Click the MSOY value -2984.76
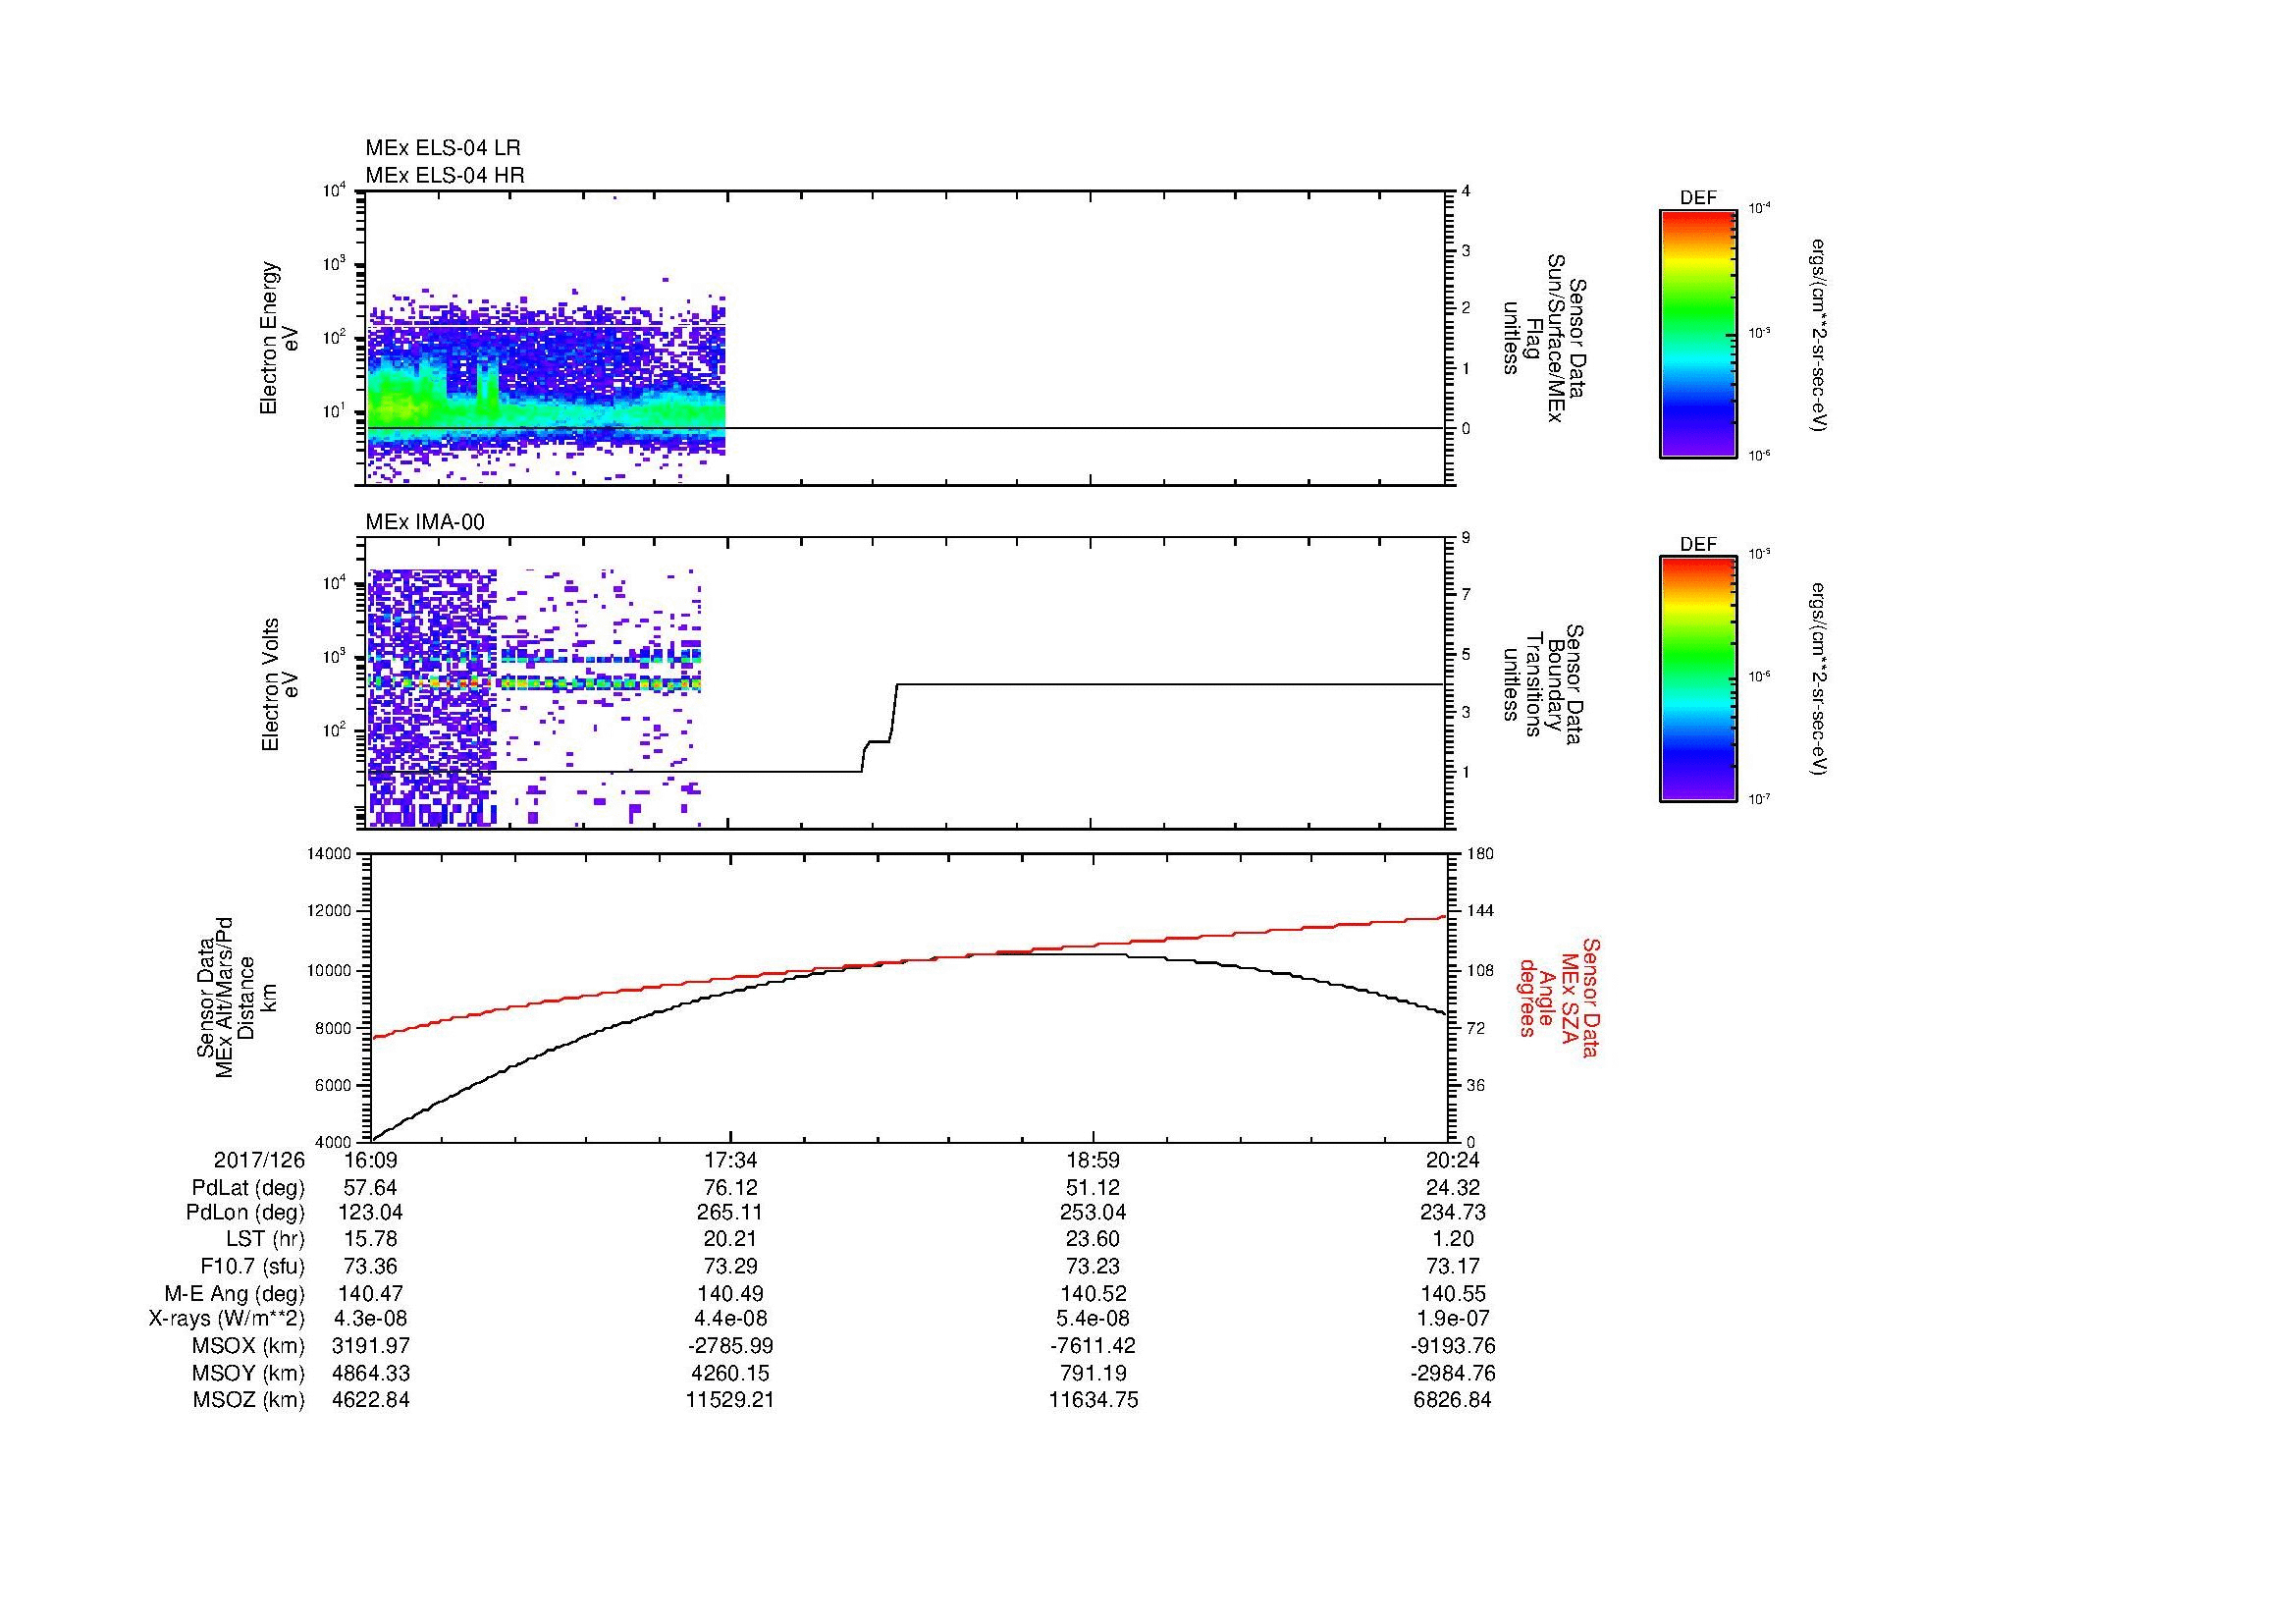The height and width of the screenshot is (1623, 2296). pyautogui.click(x=1455, y=1373)
